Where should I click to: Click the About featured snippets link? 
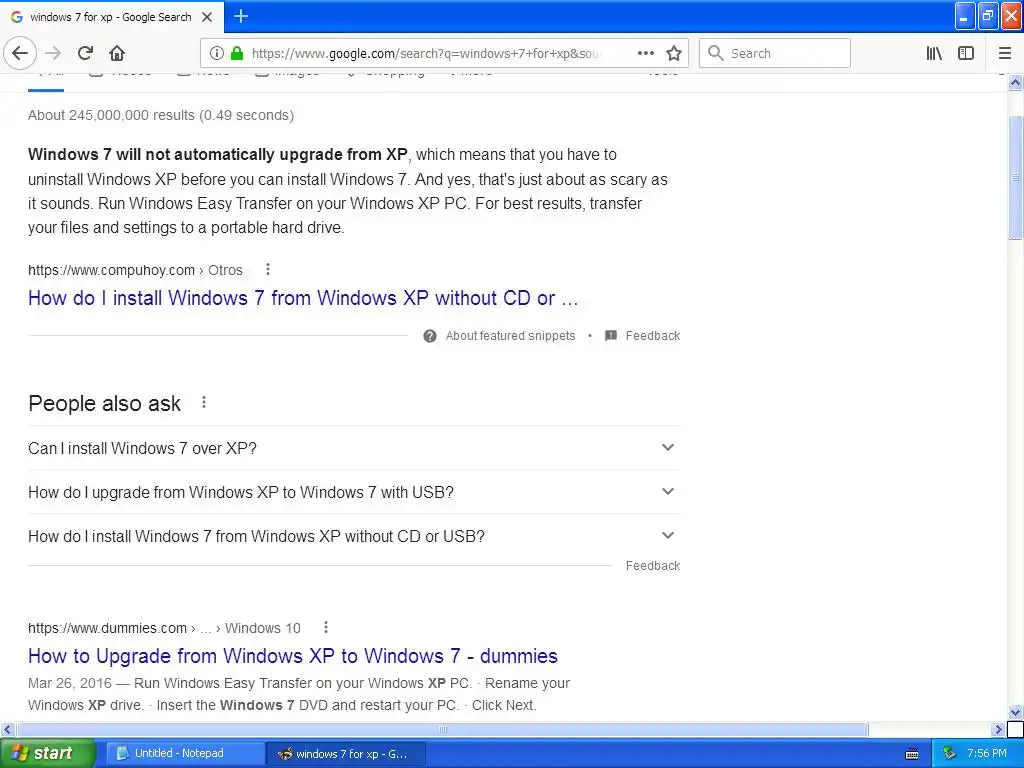tap(510, 336)
